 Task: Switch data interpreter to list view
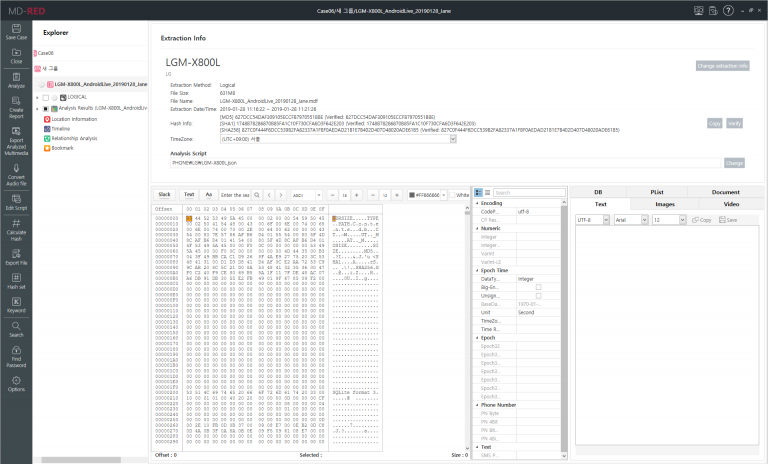click(x=487, y=193)
